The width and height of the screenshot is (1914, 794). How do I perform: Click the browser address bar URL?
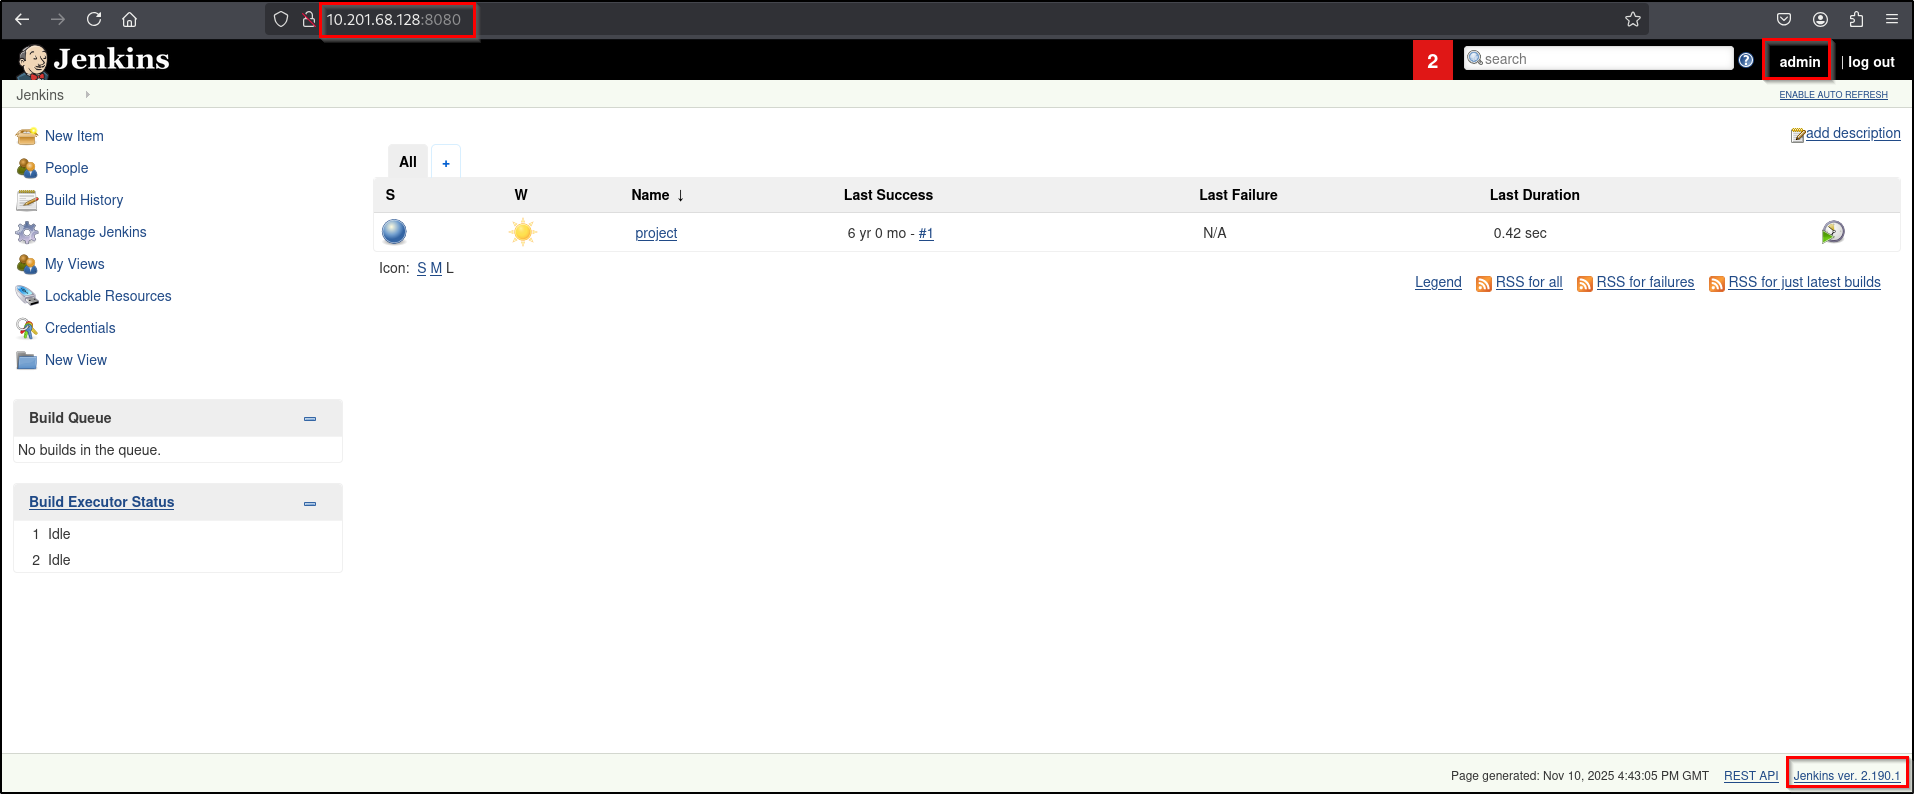point(394,19)
